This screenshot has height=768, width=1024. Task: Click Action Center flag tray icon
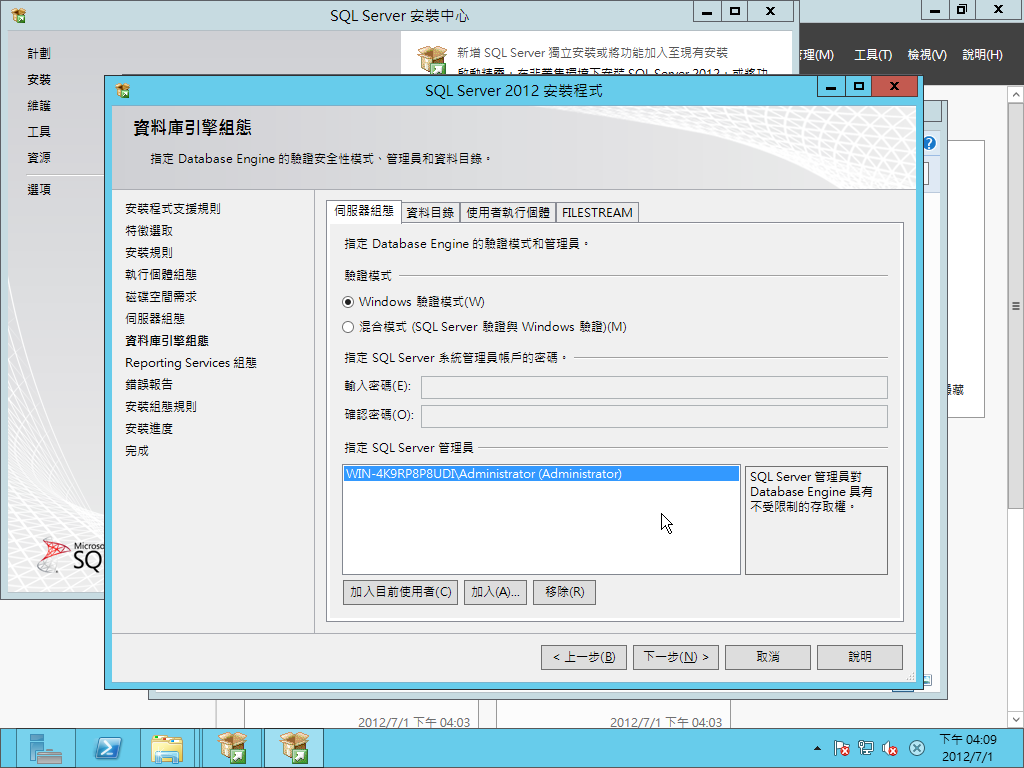click(x=842, y=748)
